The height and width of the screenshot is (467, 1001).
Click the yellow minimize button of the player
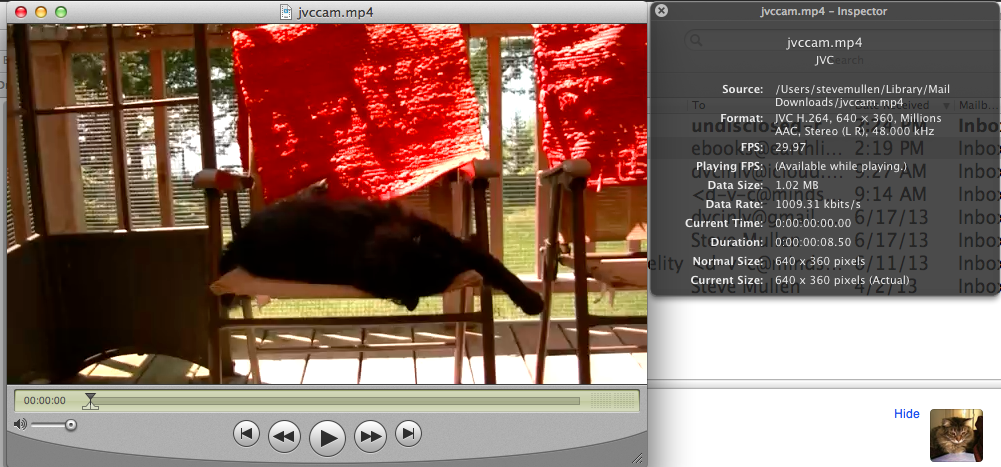click(41, 12)
